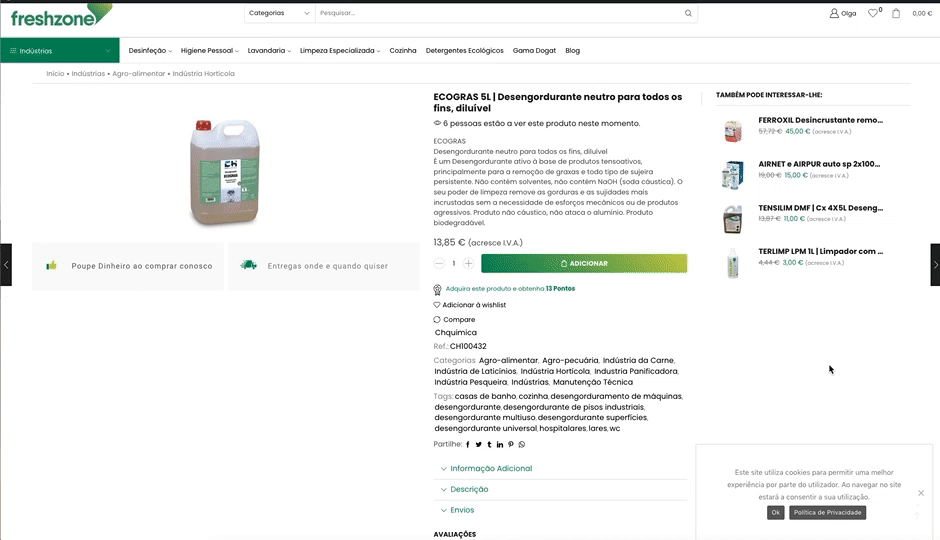Viewport: 940px width, 540px height.
Task: Open the ECOGRAS product image
Action: [x=225, y=171]
